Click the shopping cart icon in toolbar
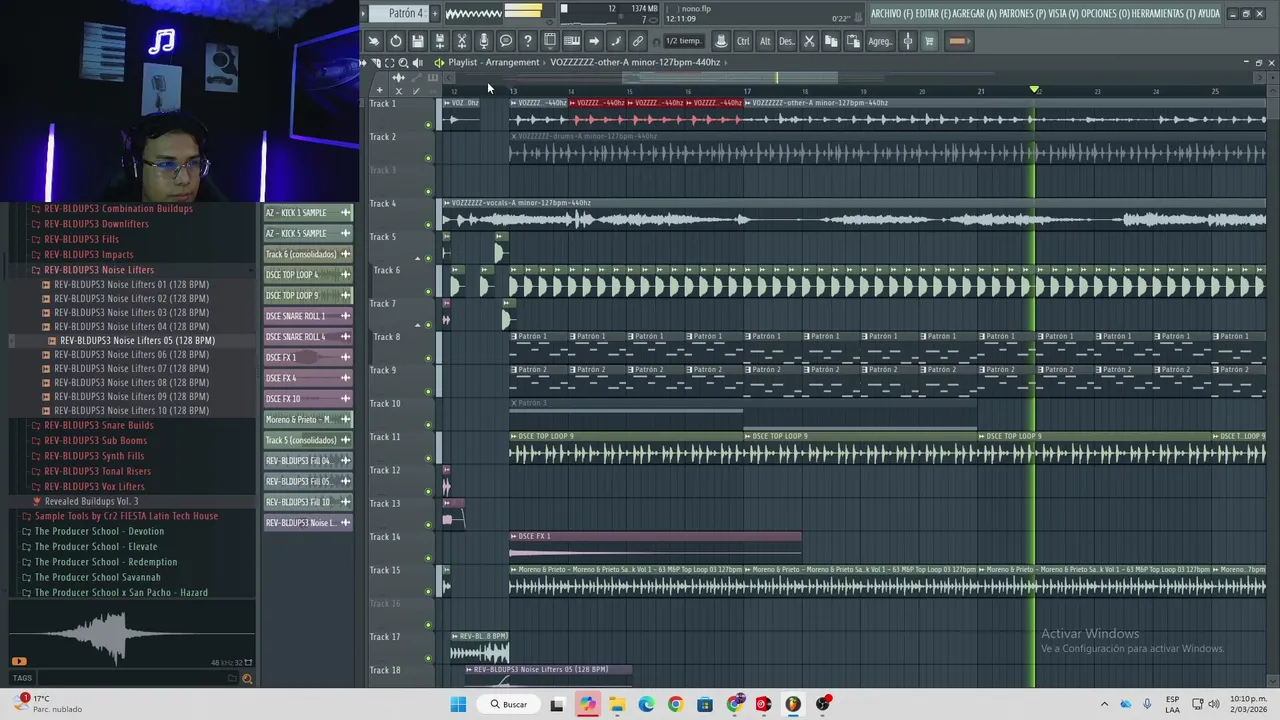Screen dimensions: 1280x720 929,41
